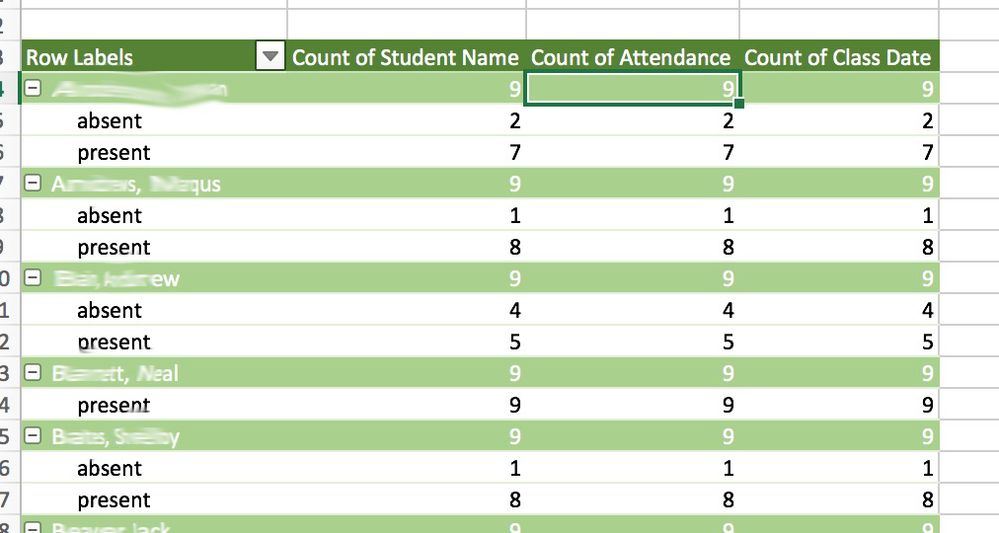Select the "present" label under Neal

click(x=113, y=405)
